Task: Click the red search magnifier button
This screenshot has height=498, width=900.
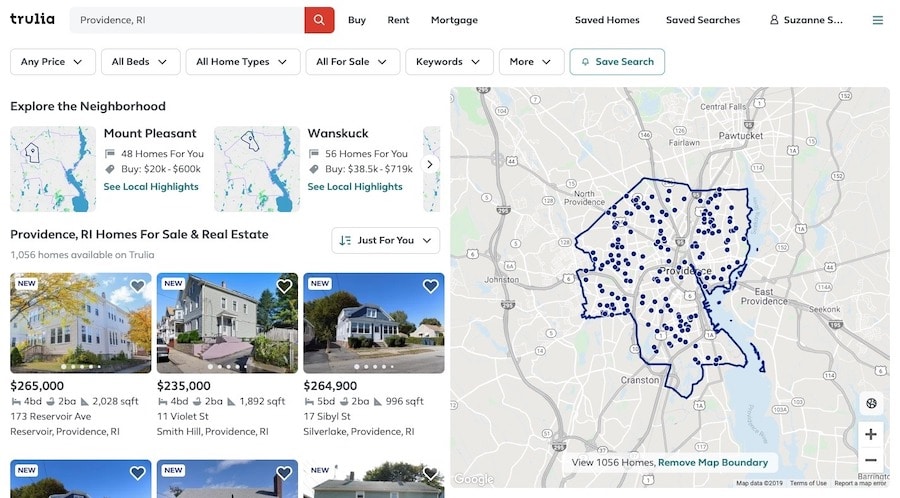Action: 319,20
